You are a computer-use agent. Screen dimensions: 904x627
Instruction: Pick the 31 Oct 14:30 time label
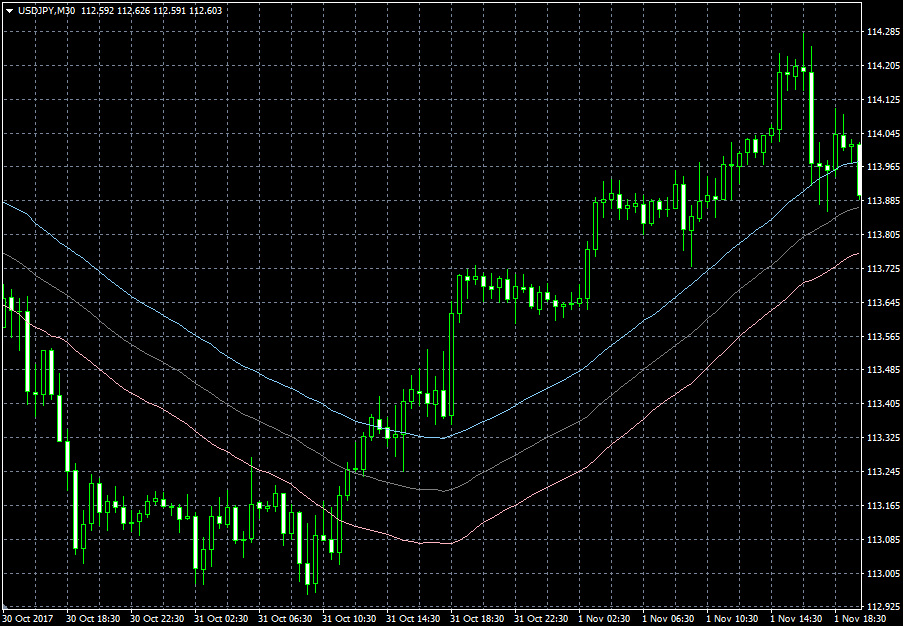(x=413, y=618)
